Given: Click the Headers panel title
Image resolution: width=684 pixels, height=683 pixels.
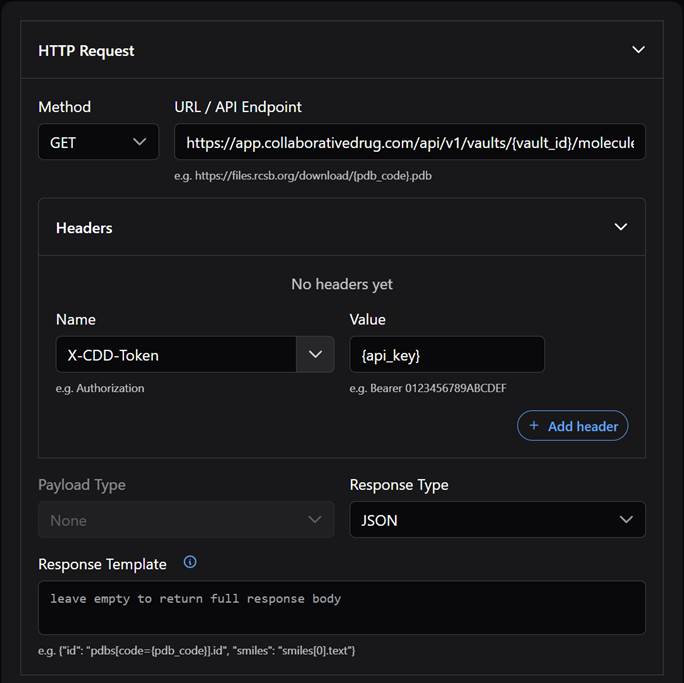Looking at the screenshot, I should click(84, 228).
